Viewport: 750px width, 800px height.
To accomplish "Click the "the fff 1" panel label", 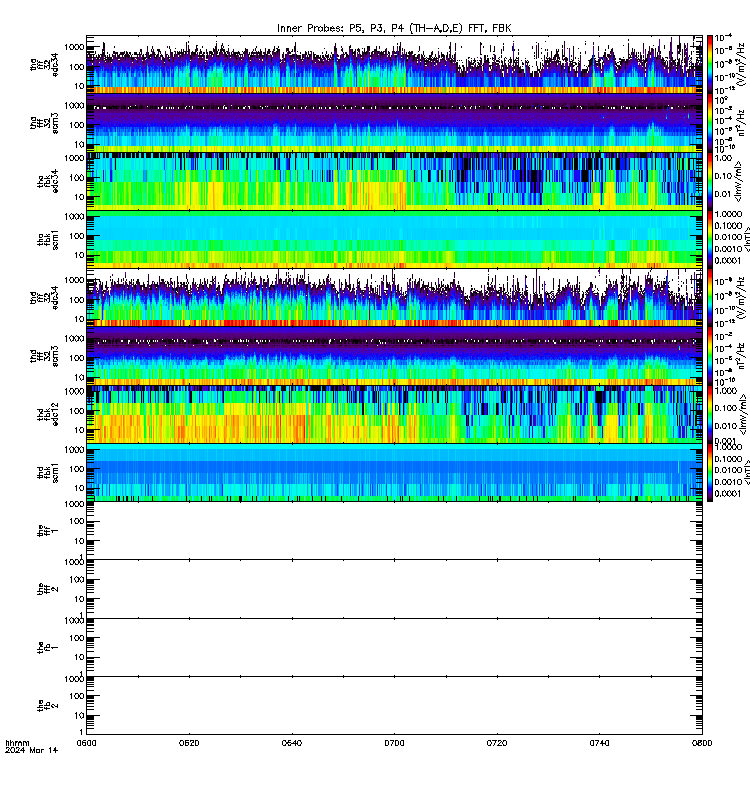I will pyautogui.click(x=48, y=531).
